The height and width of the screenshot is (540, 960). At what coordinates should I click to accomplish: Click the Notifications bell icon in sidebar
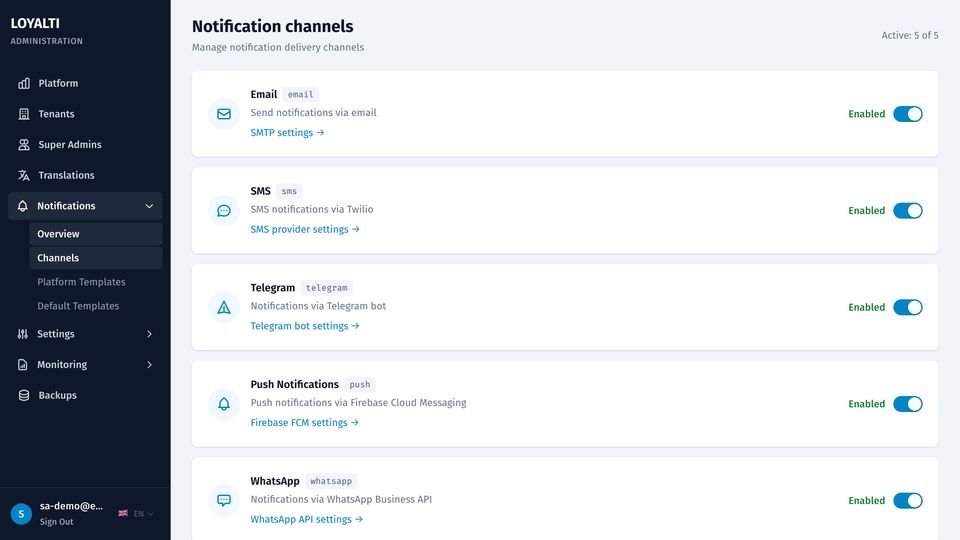23,206
